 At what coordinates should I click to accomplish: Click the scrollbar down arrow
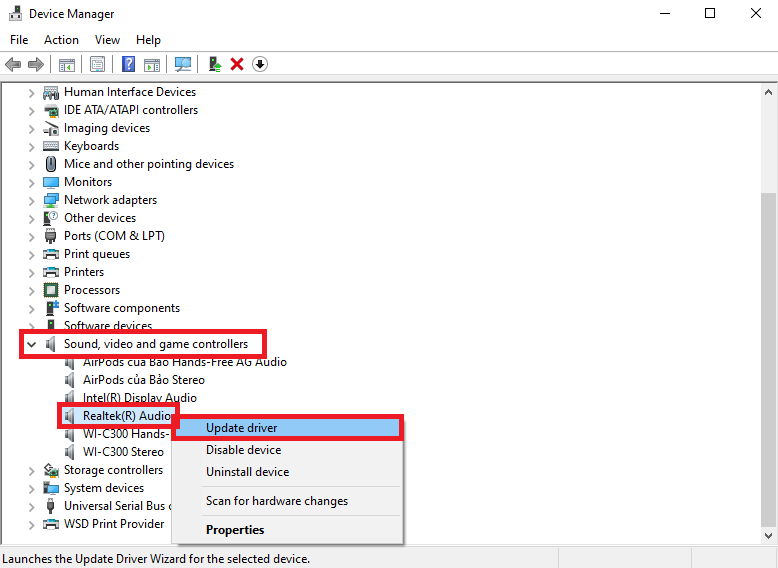[768, 536]
